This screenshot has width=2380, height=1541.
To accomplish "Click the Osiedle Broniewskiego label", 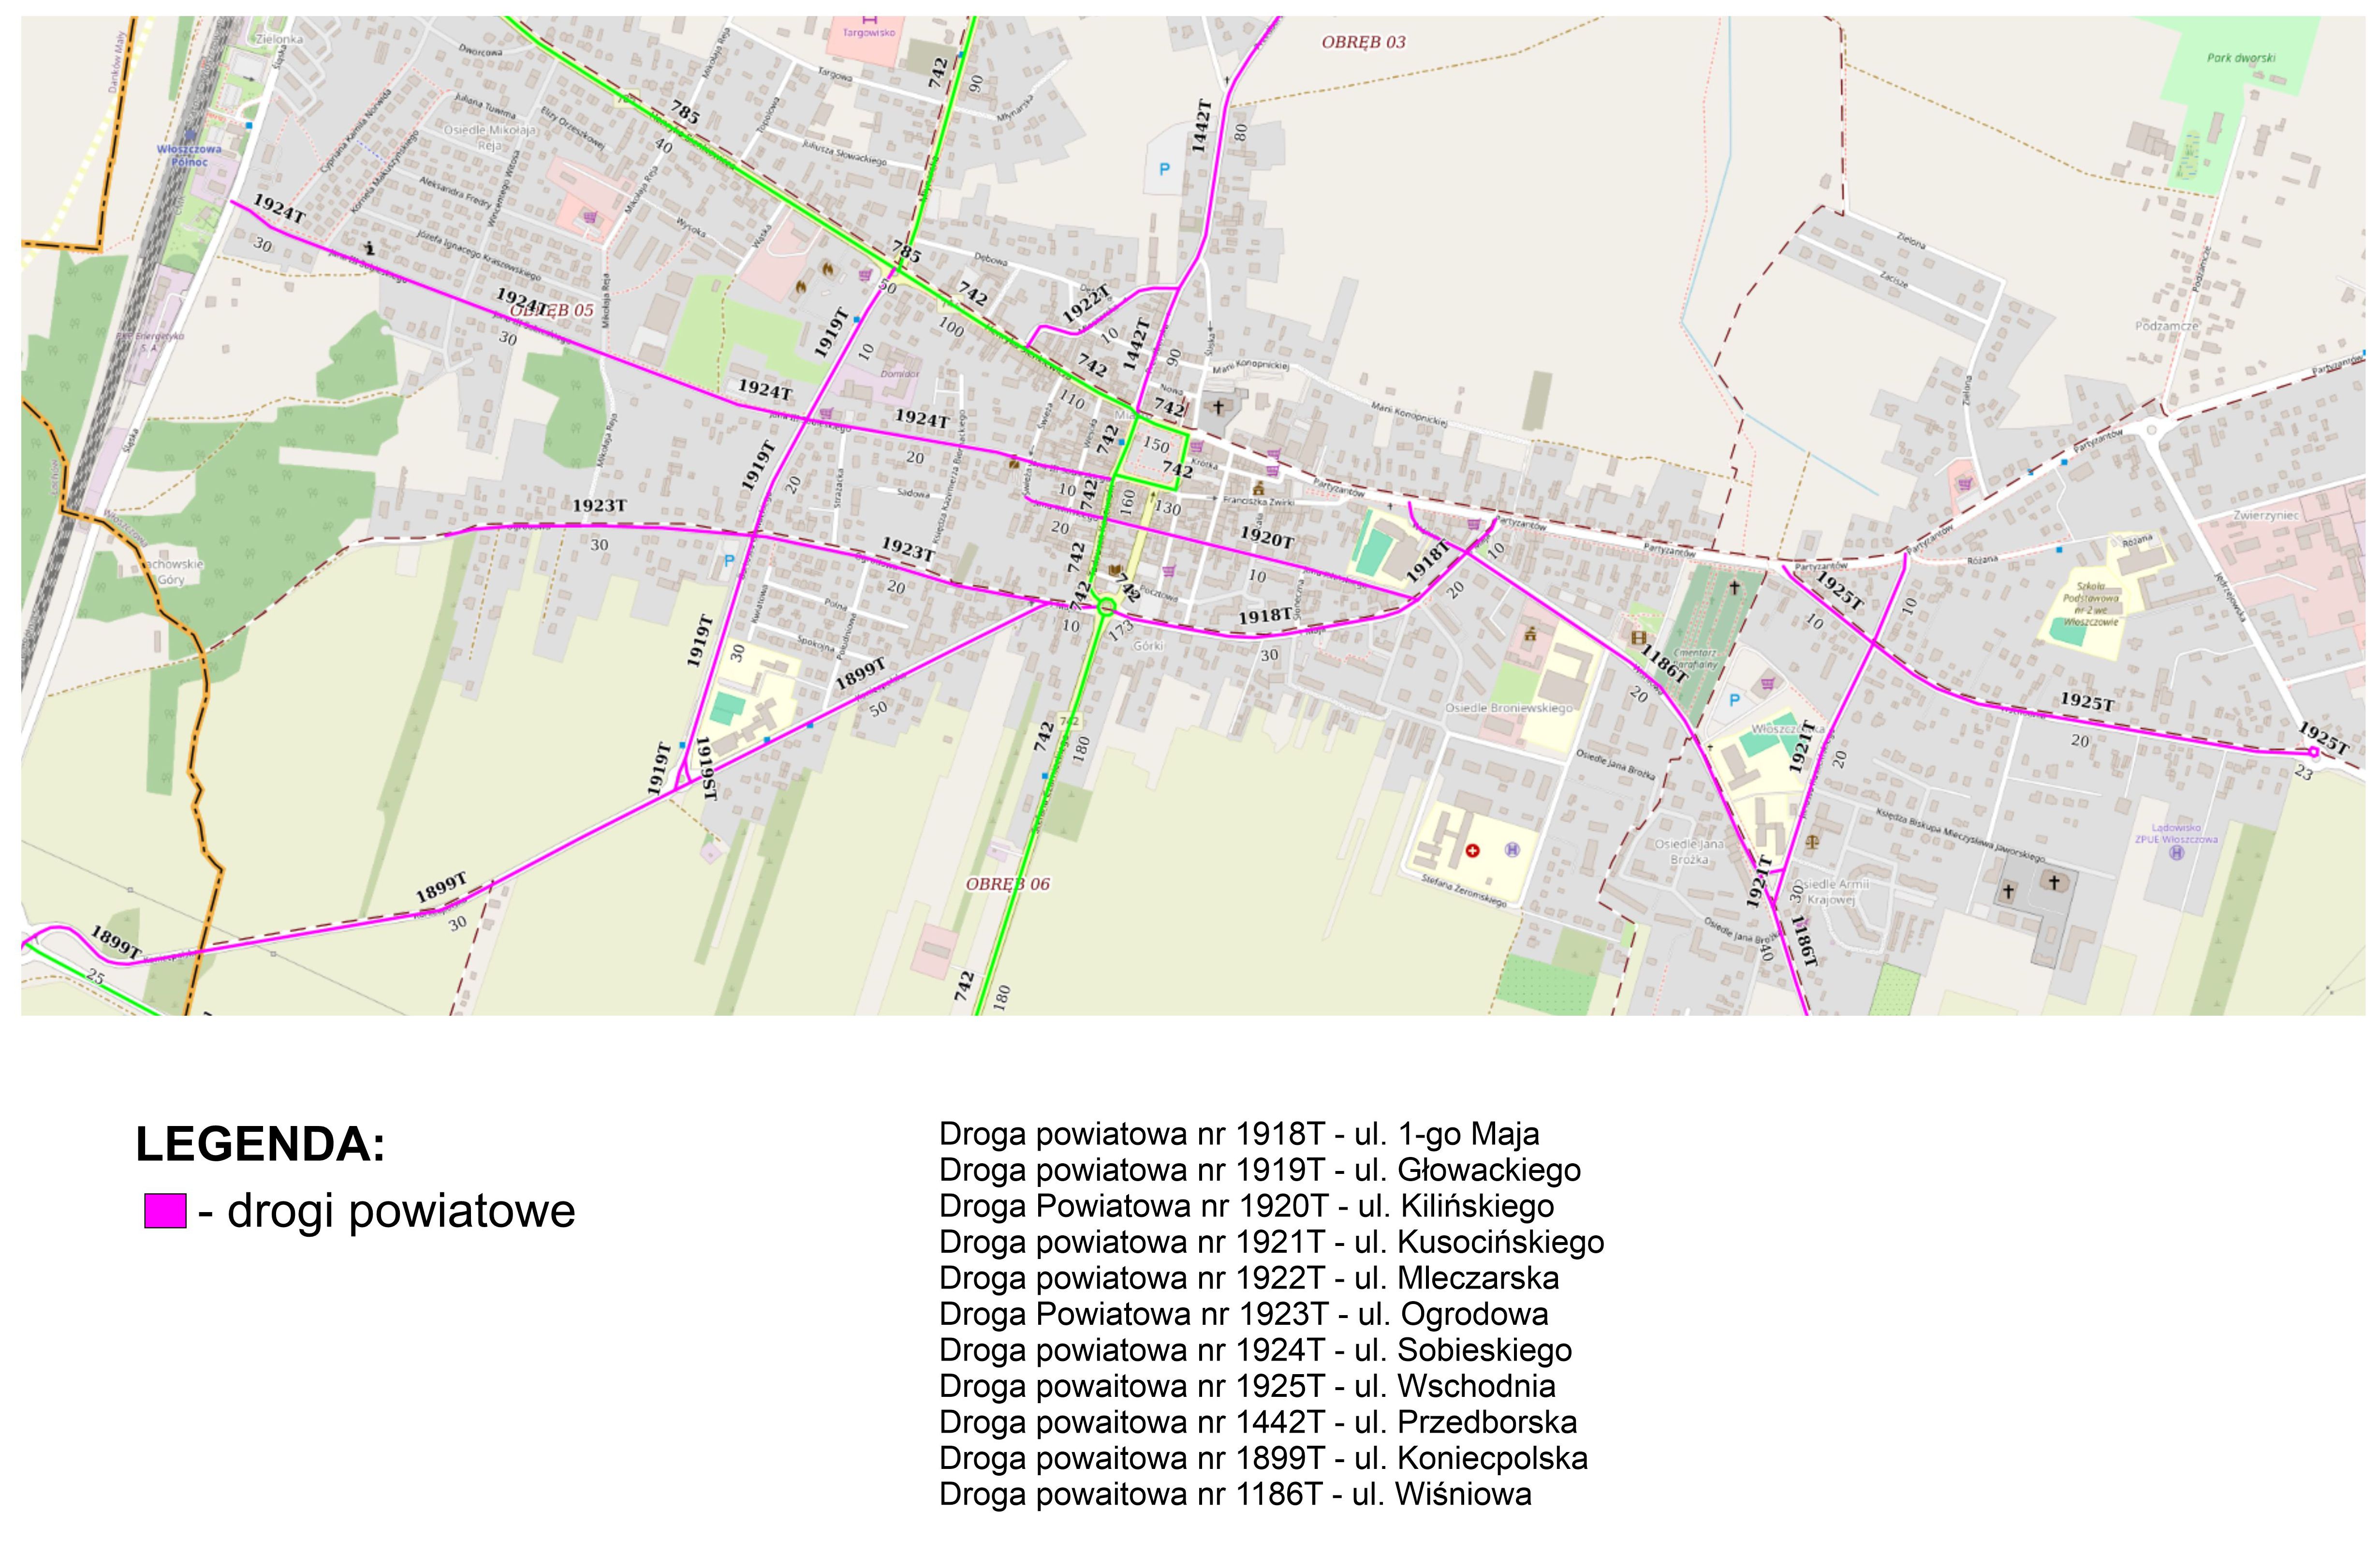I will coord(1508,708).
